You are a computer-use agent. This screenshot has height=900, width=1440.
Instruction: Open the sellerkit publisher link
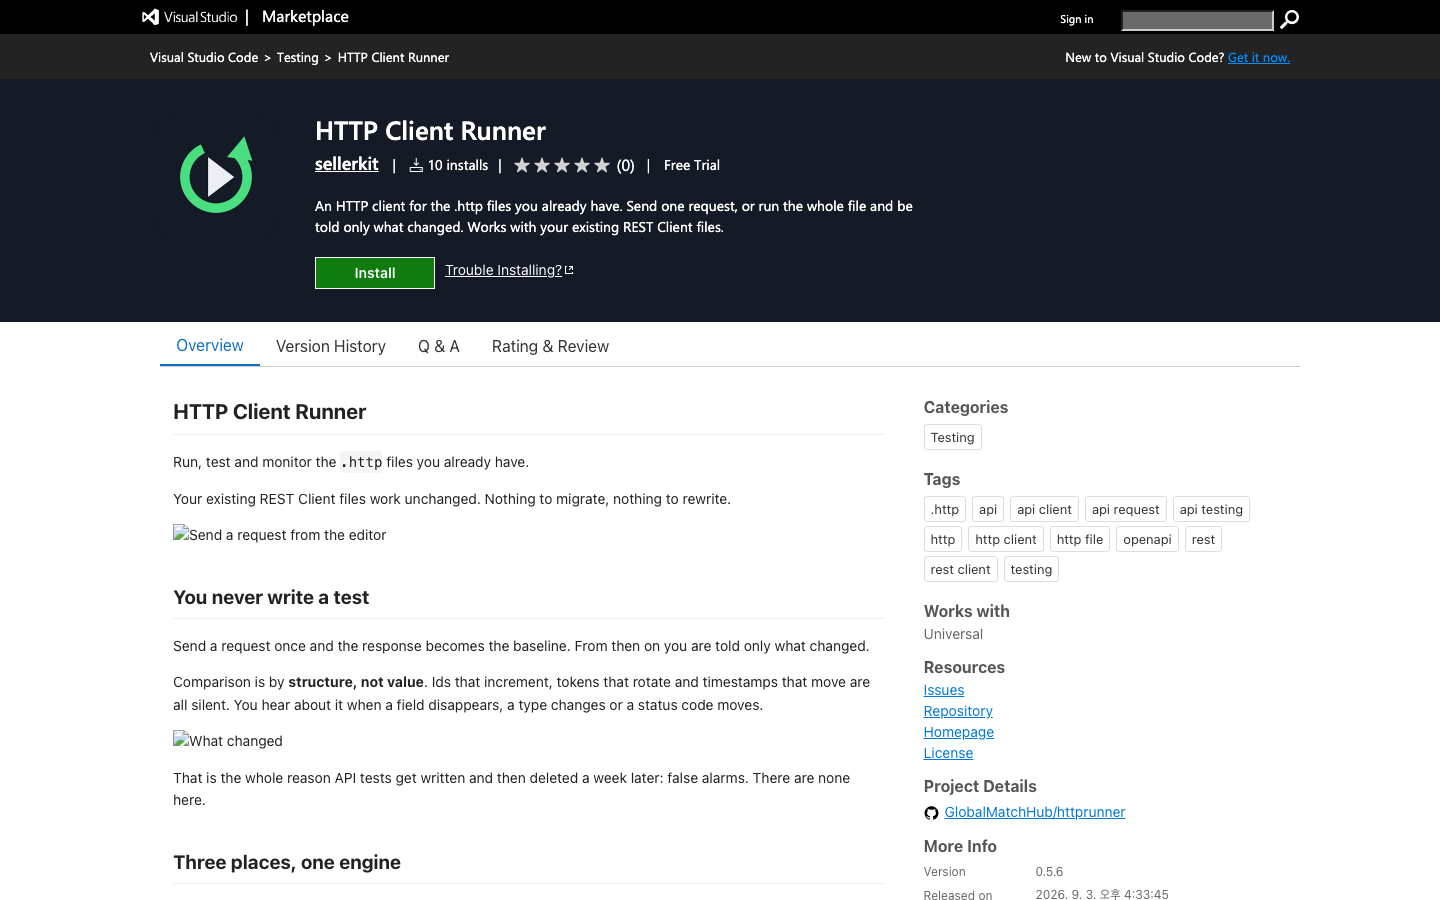pos(347,164)
